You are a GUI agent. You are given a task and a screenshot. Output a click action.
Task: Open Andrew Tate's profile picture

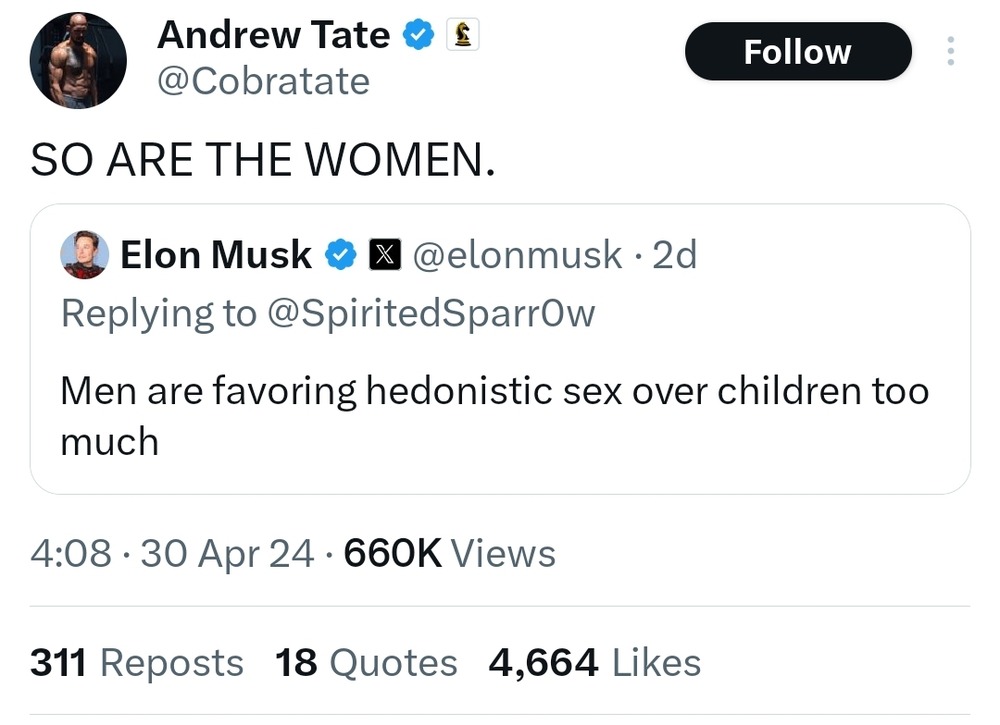coord(78,61)
